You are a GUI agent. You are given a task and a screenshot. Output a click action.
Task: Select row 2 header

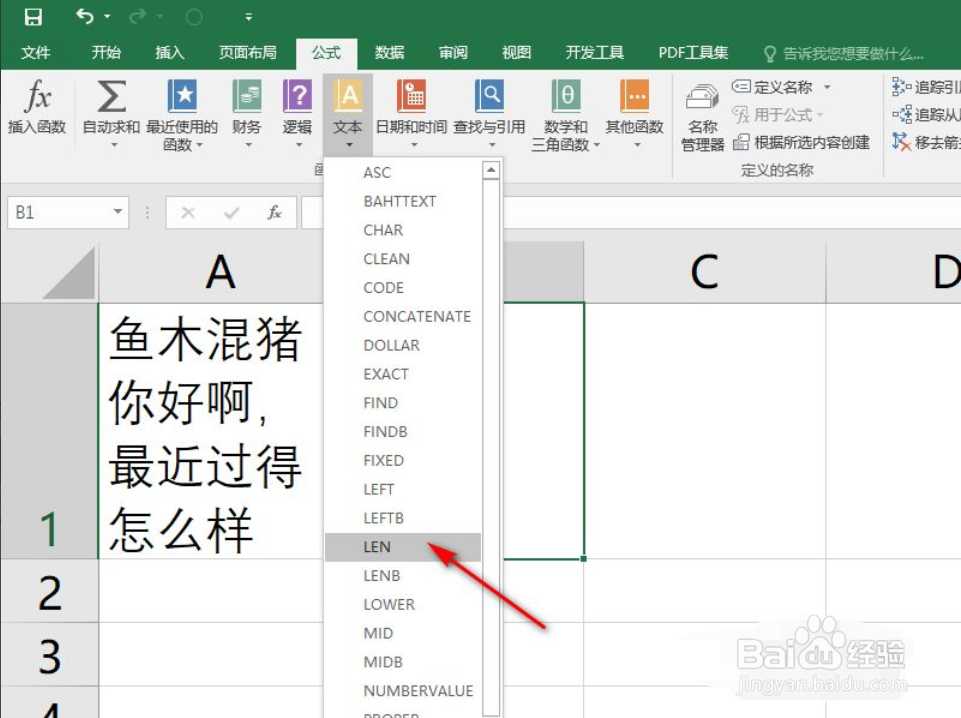[49, 591]
